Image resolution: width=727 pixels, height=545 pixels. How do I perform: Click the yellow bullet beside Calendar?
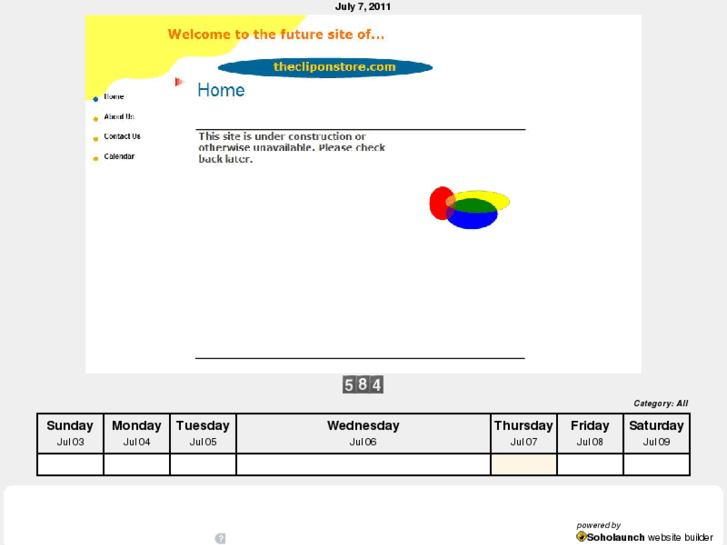coord(96,159)
